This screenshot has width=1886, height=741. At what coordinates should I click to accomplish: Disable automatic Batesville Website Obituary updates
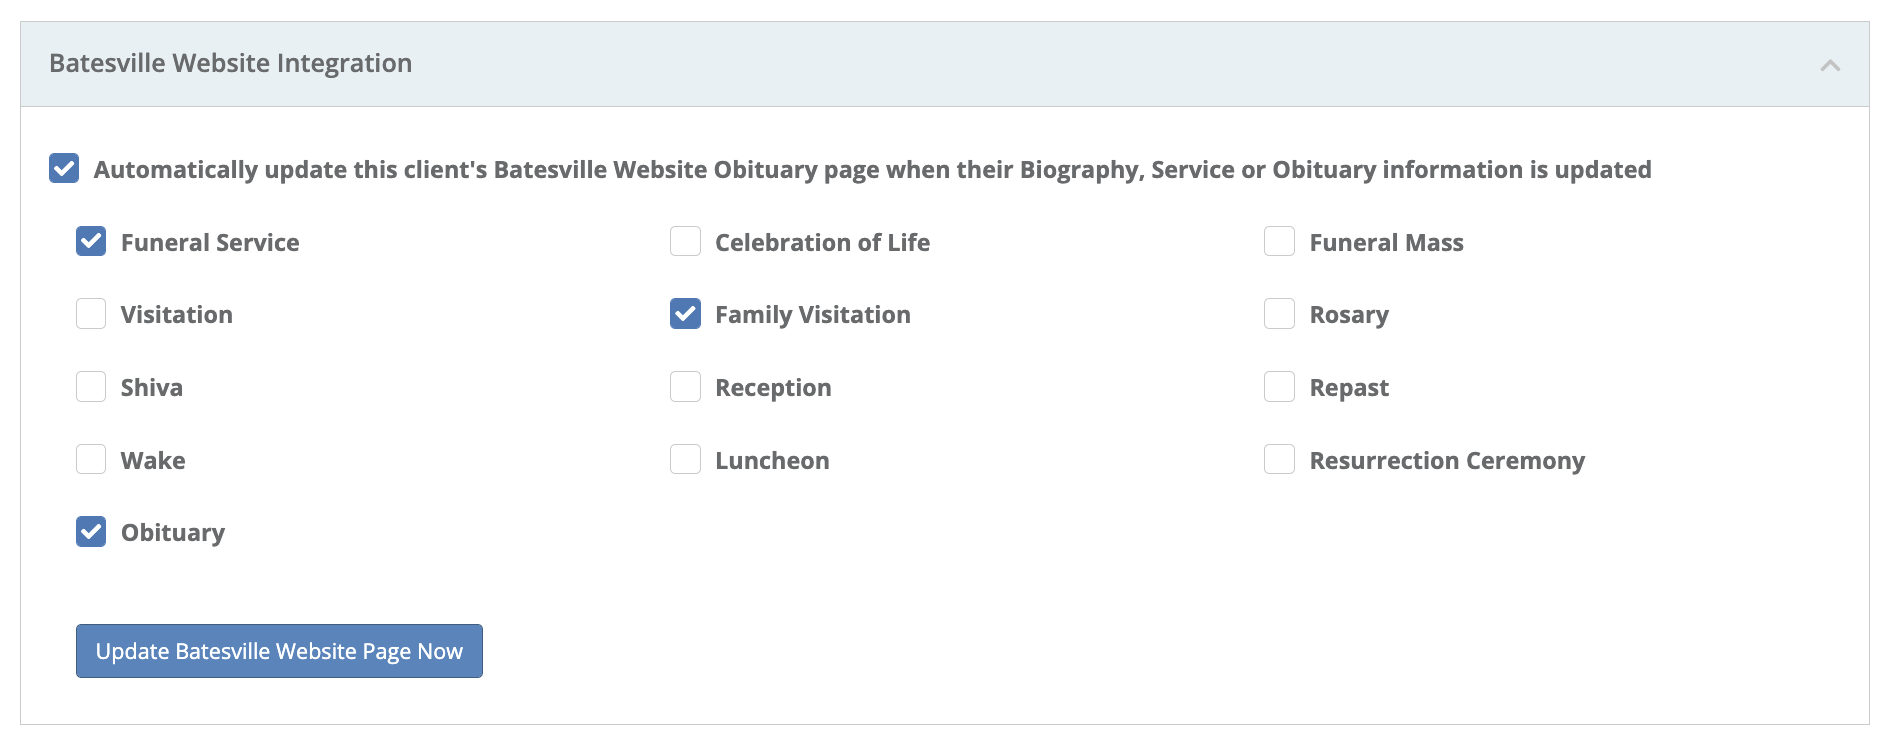[x=64, y=169]
